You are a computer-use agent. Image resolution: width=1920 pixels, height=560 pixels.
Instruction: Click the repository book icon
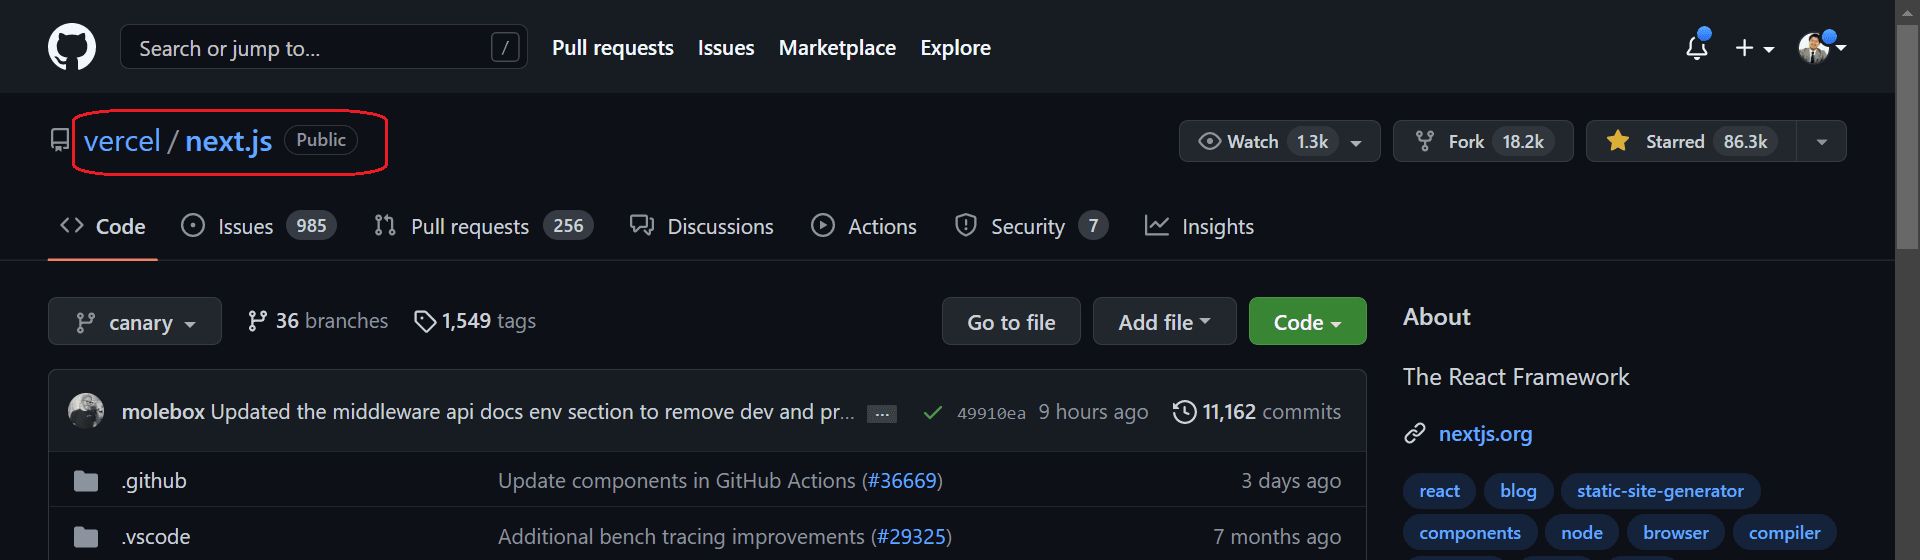click(x=60, y=140)
